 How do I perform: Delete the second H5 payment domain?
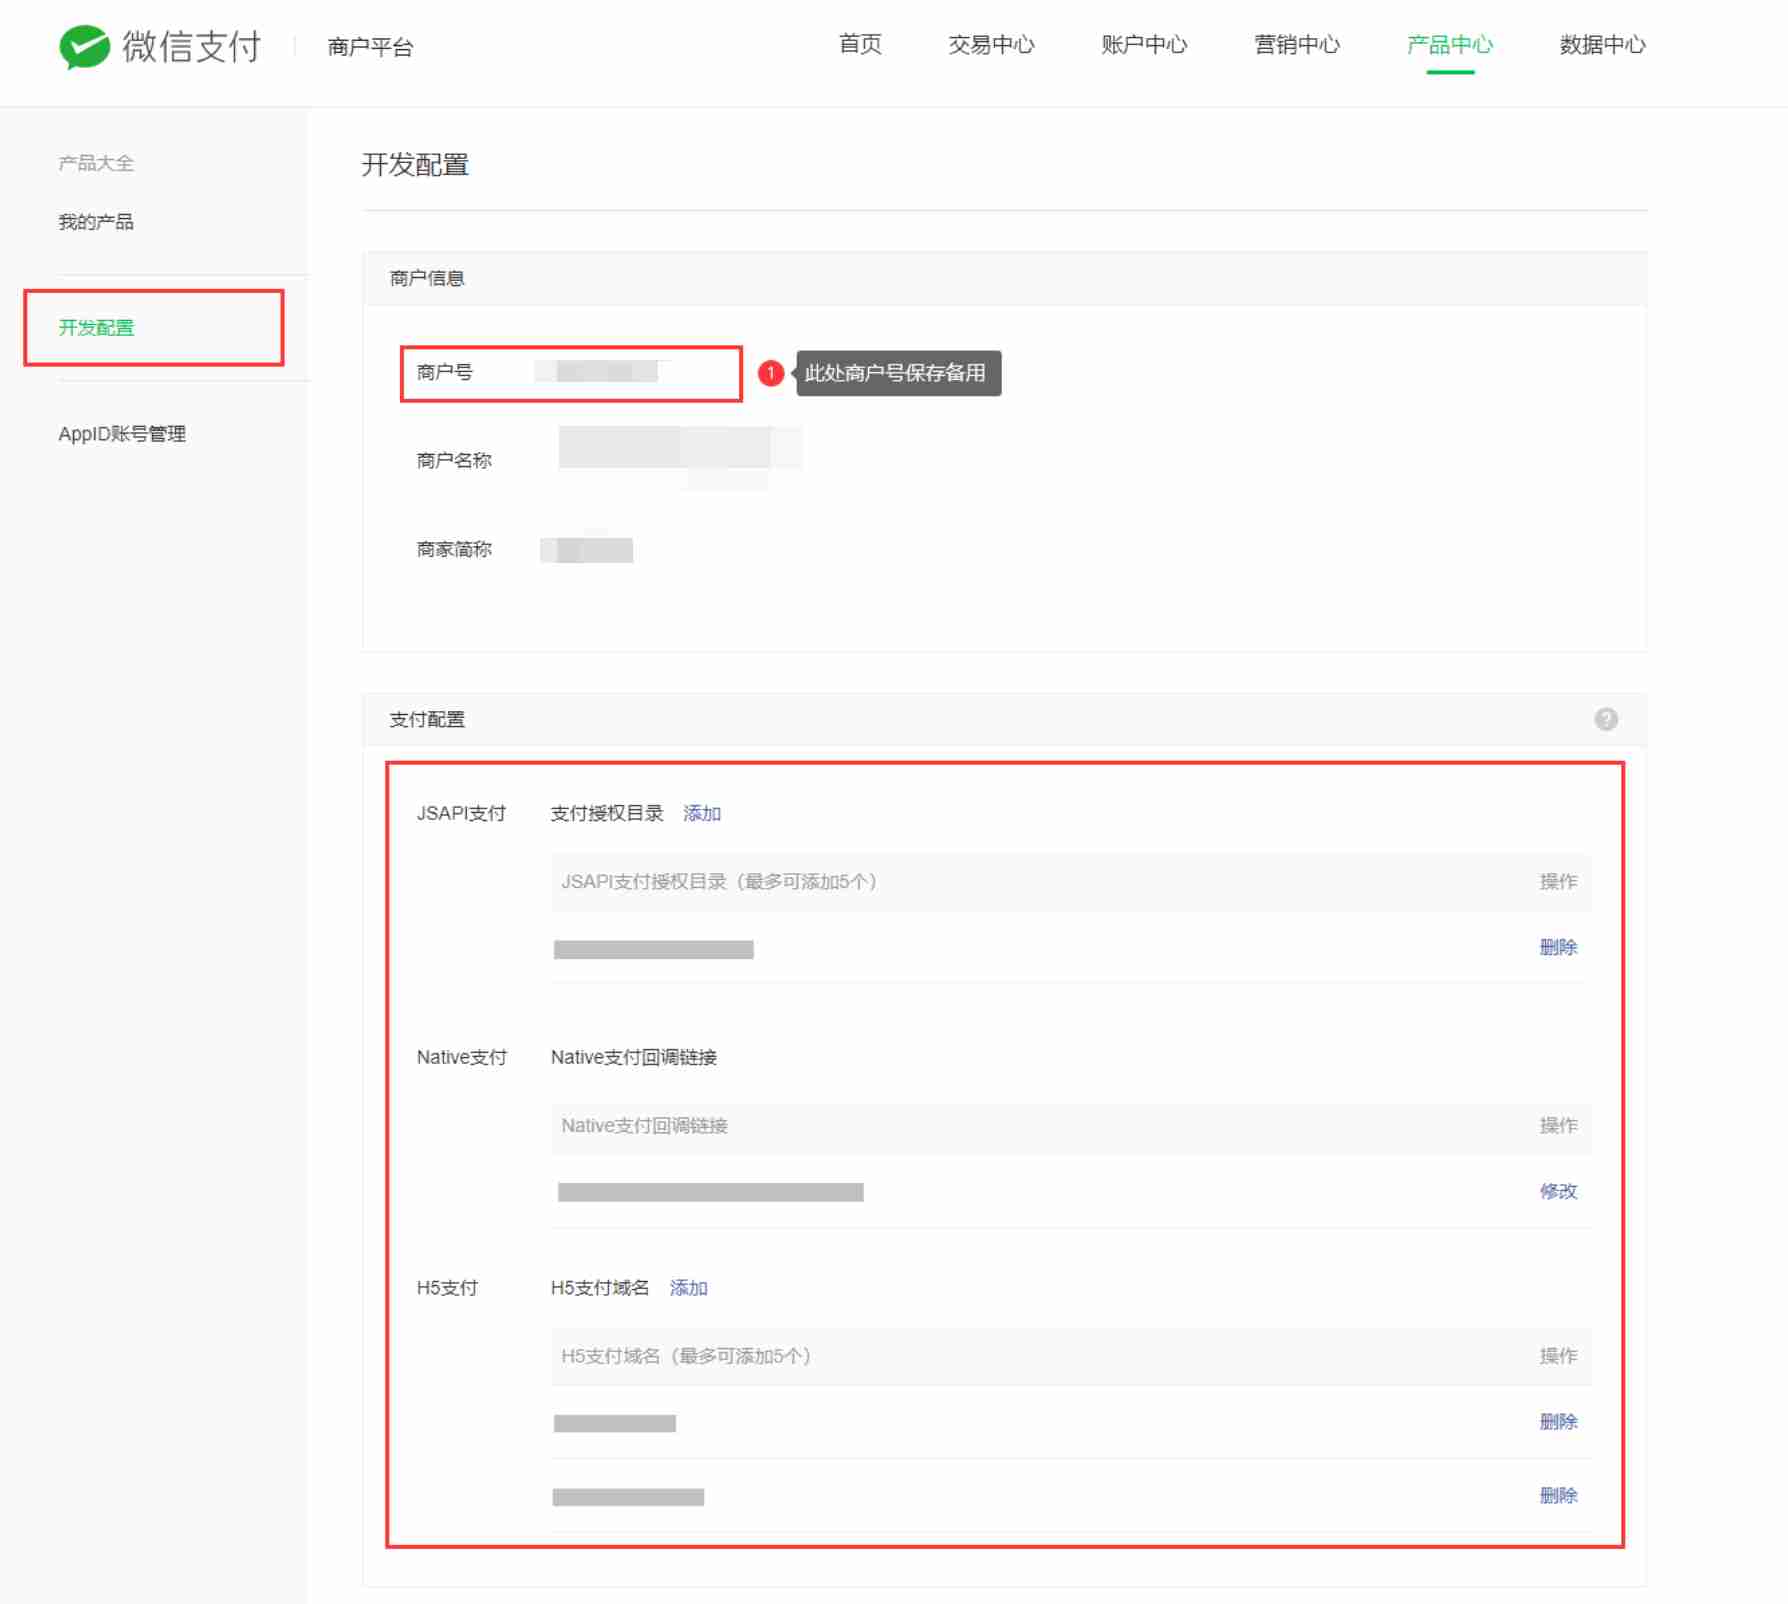coord(1557,1495)
